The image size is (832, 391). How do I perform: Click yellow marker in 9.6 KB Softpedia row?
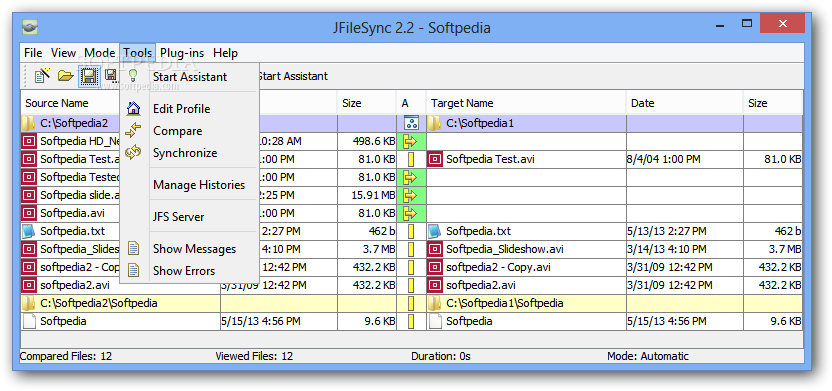(x=411, y=322)
